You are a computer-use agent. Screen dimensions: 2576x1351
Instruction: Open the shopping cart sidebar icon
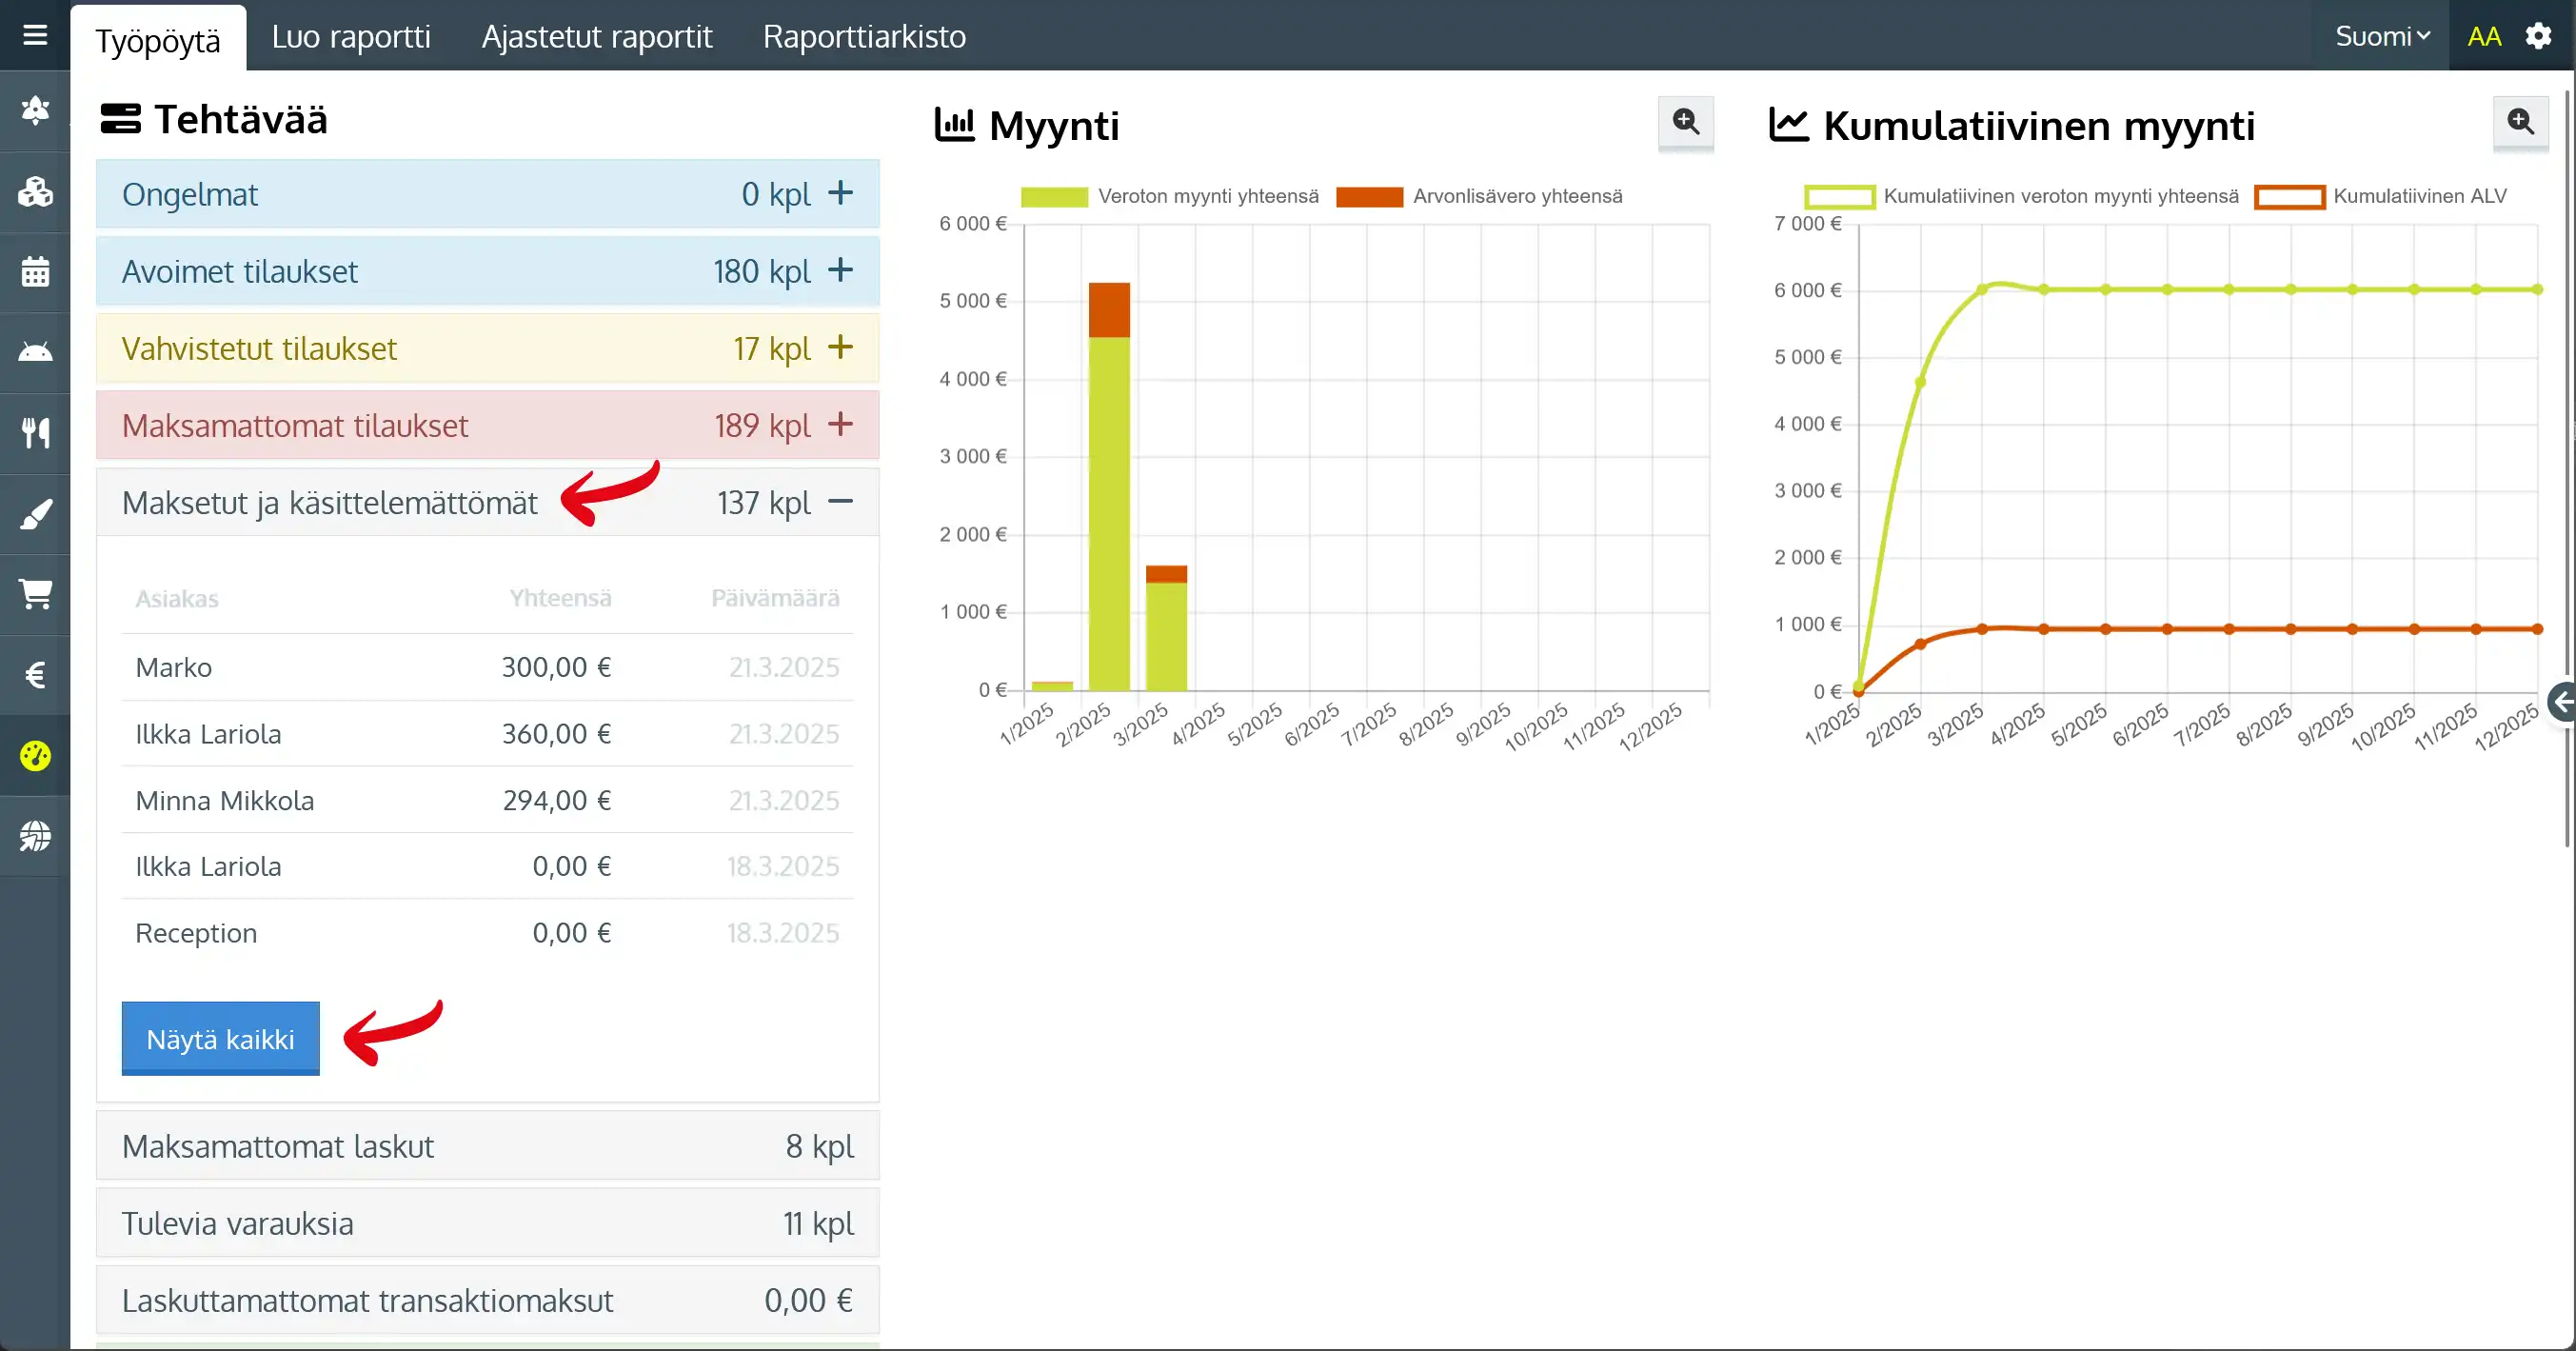(35, 594)
